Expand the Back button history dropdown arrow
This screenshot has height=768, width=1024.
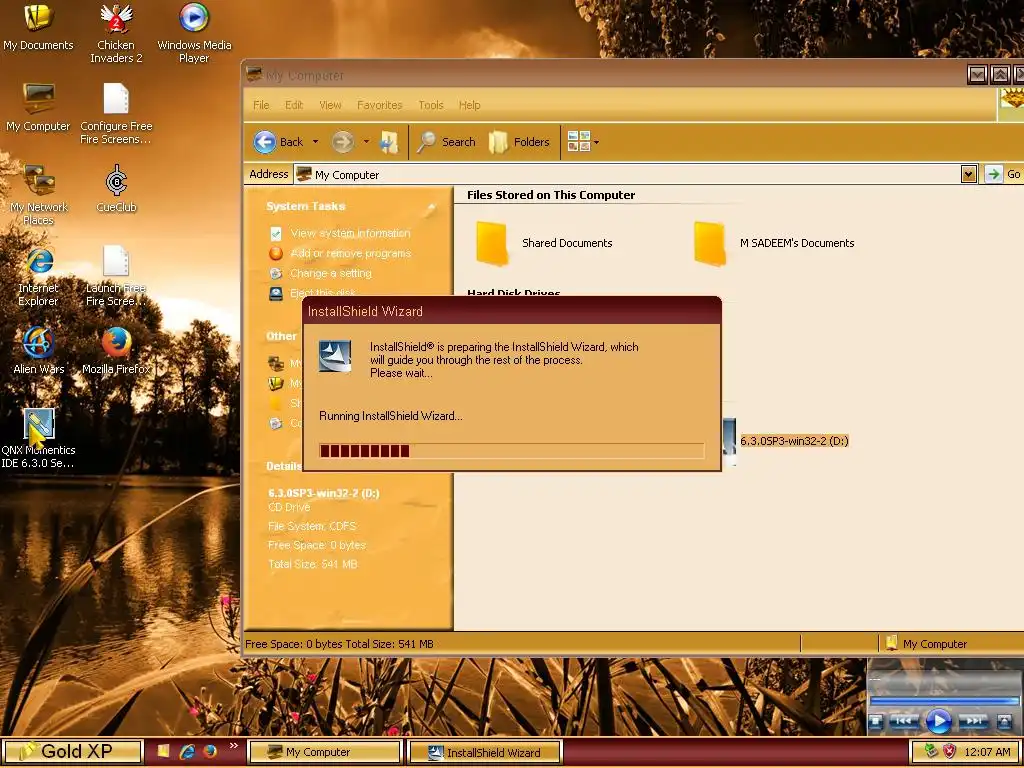pyautogui.click(x=315, y=142)
